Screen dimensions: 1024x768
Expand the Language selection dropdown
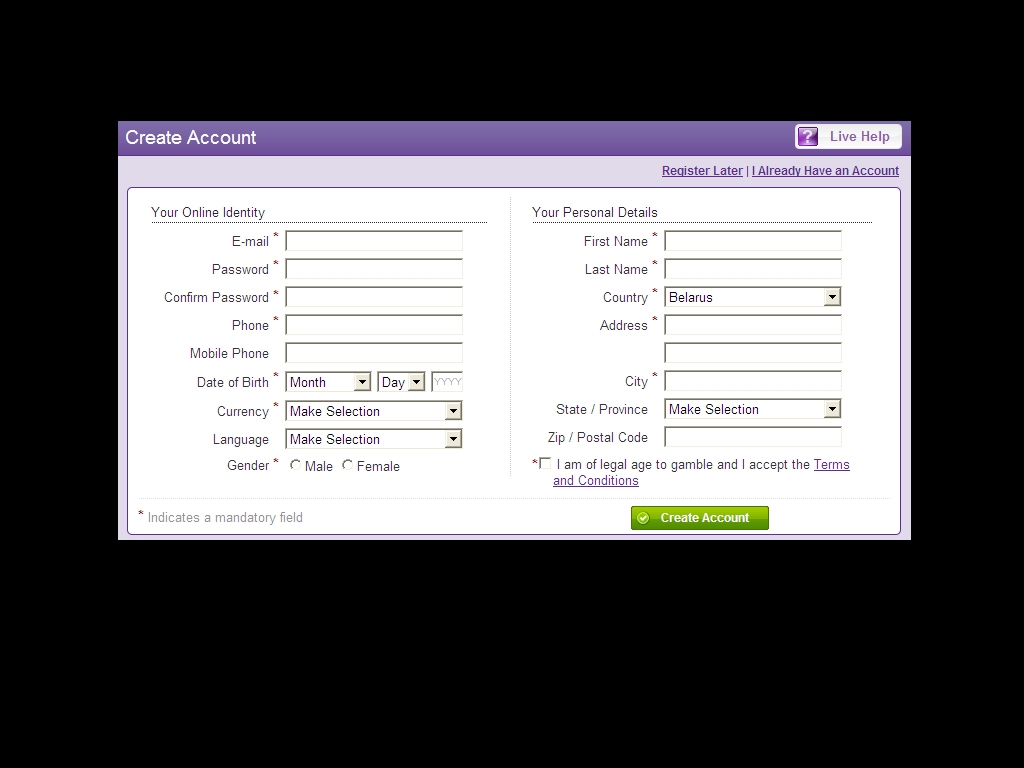pos(373,439)
